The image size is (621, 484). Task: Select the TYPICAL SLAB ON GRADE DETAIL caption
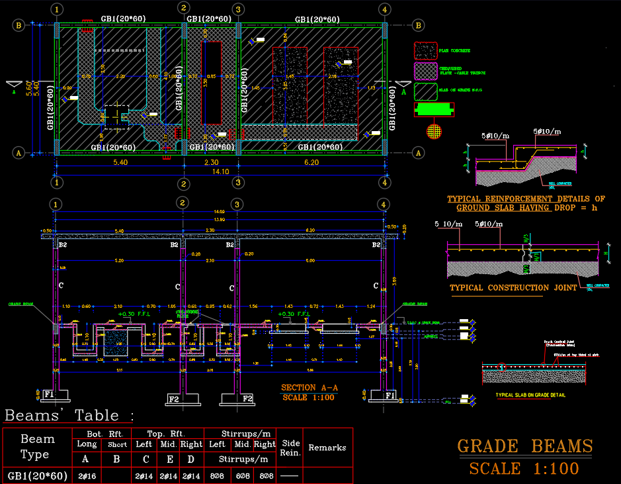[x=530, y=395]
